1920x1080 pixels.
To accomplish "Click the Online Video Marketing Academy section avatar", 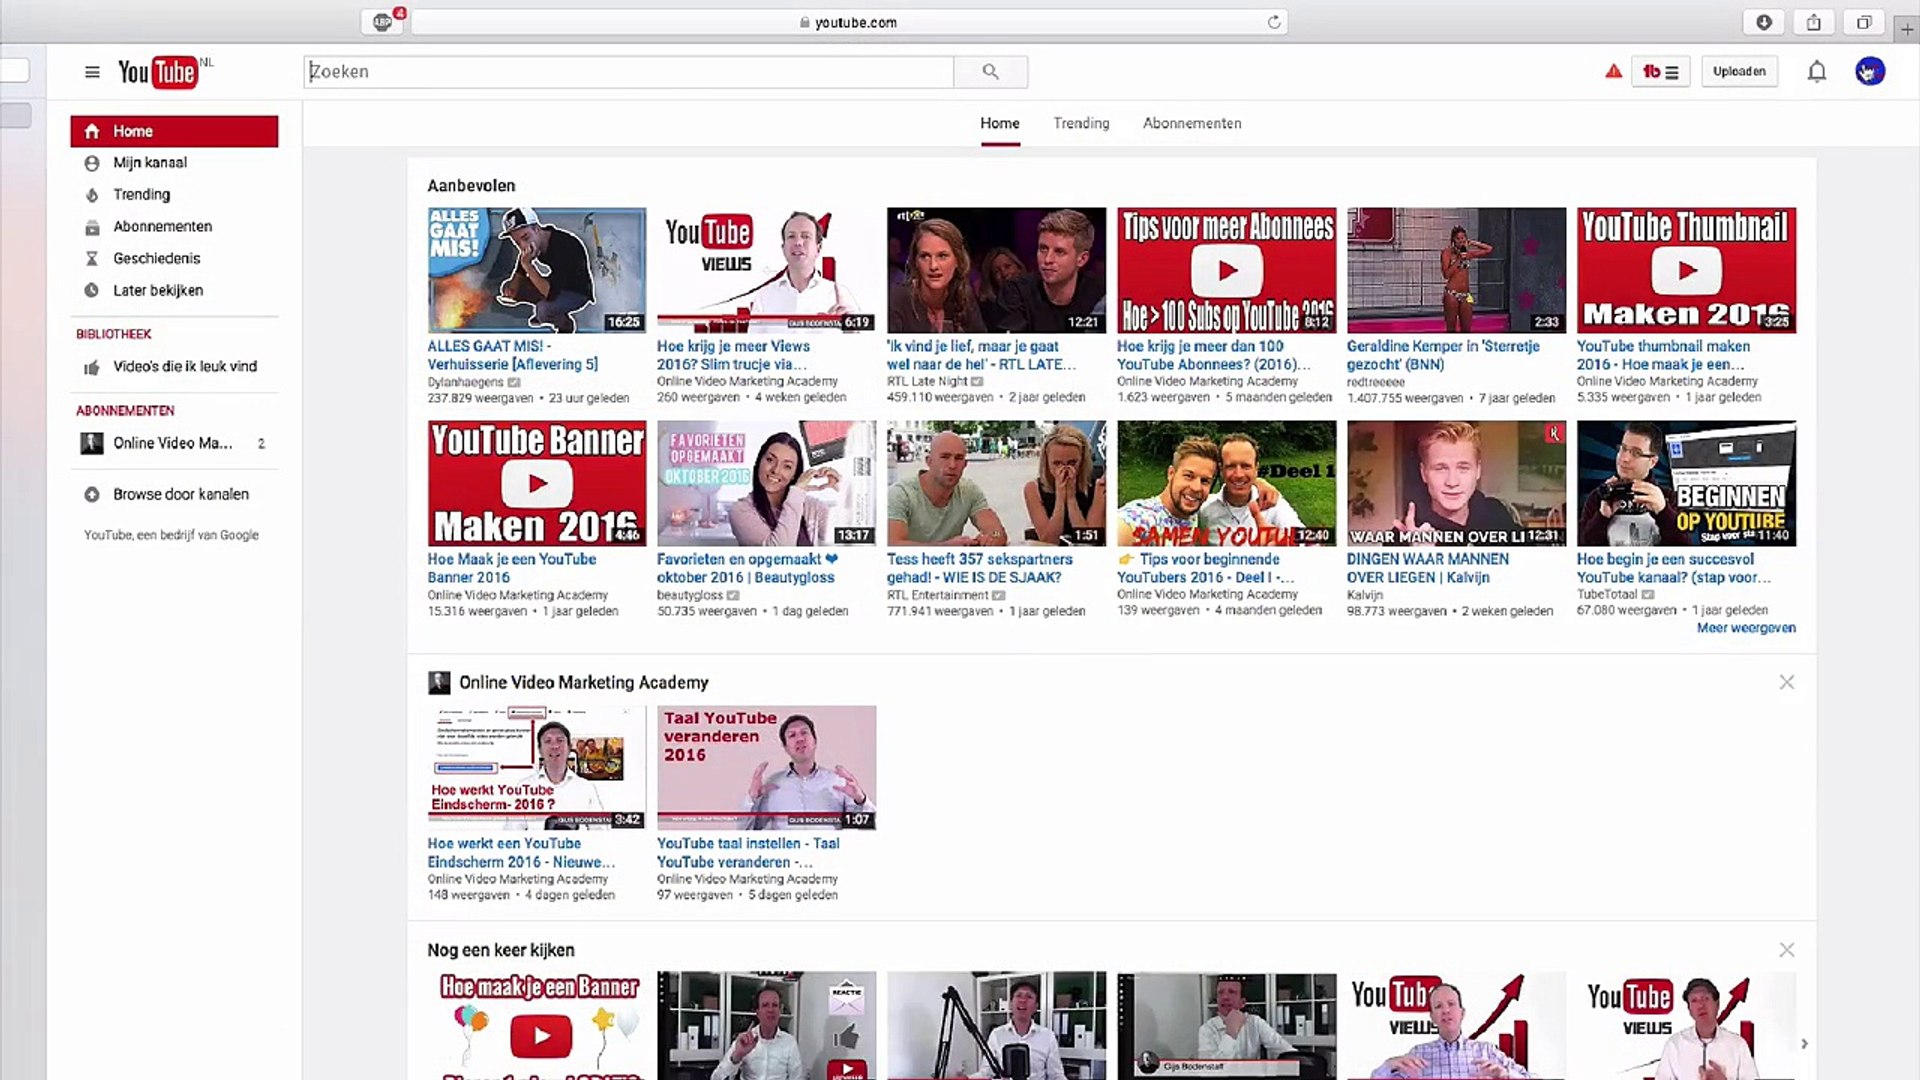I will [439, 683].
